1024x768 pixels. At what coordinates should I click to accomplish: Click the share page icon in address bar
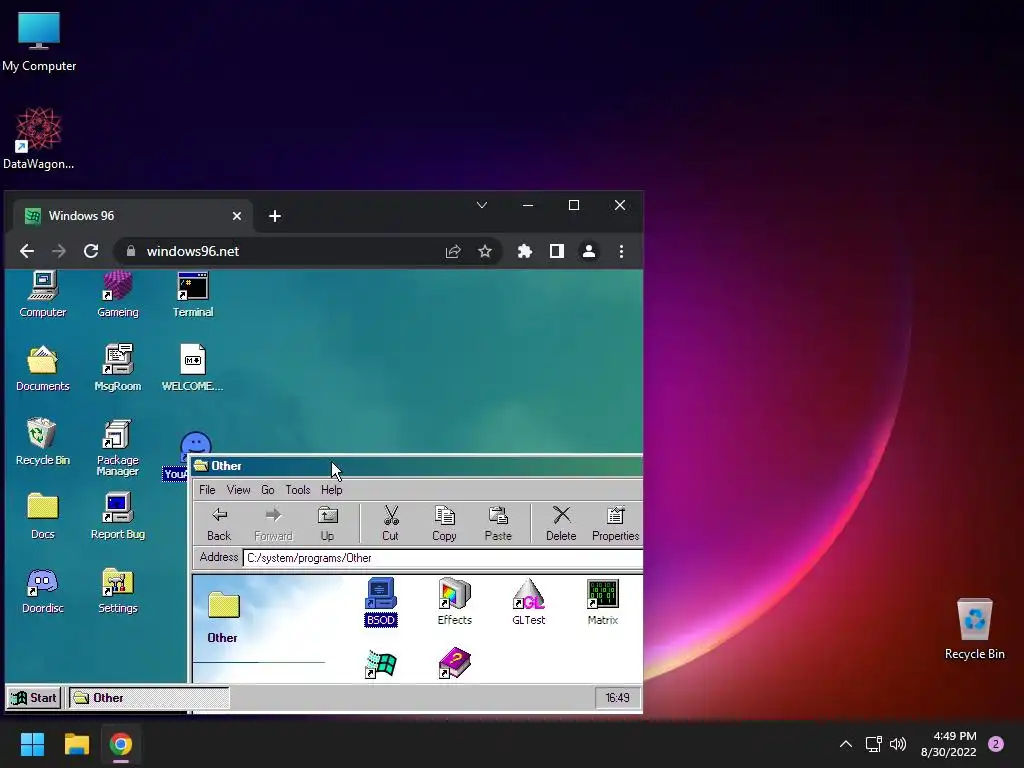pos(453,251)
